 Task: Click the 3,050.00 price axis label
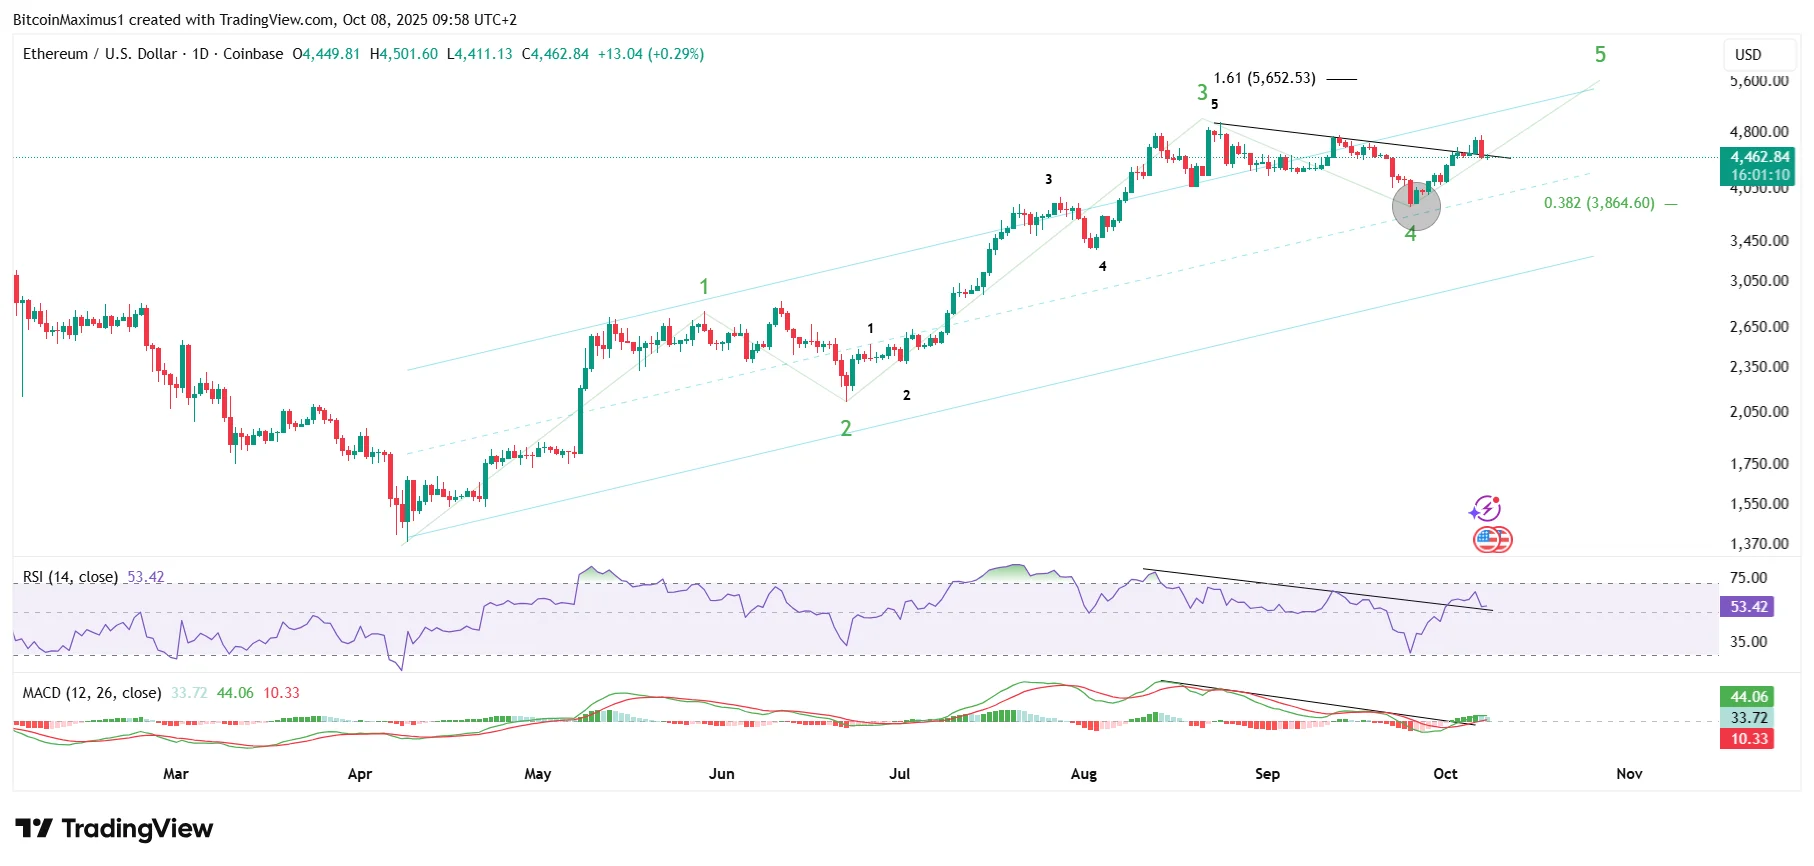[1760, 281]
